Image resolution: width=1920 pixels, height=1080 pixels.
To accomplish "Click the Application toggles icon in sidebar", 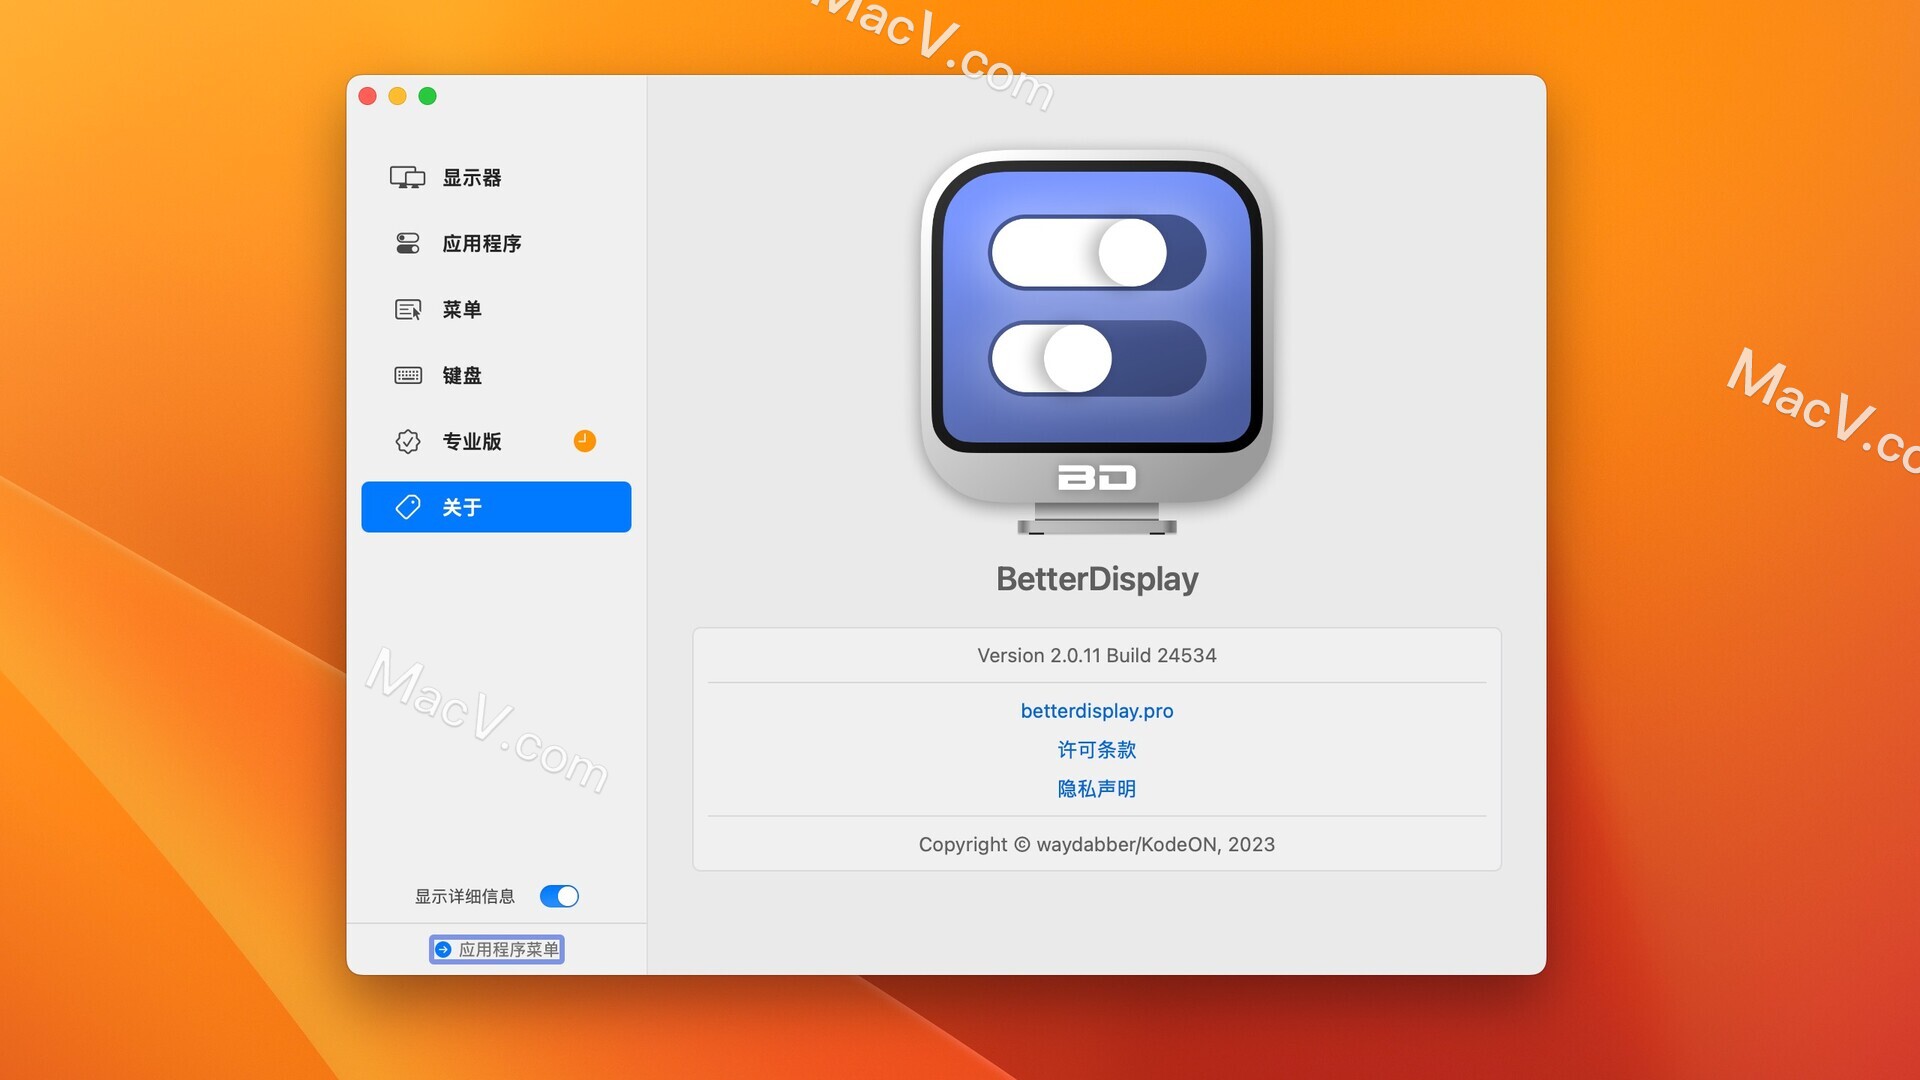I will (407, 243).
